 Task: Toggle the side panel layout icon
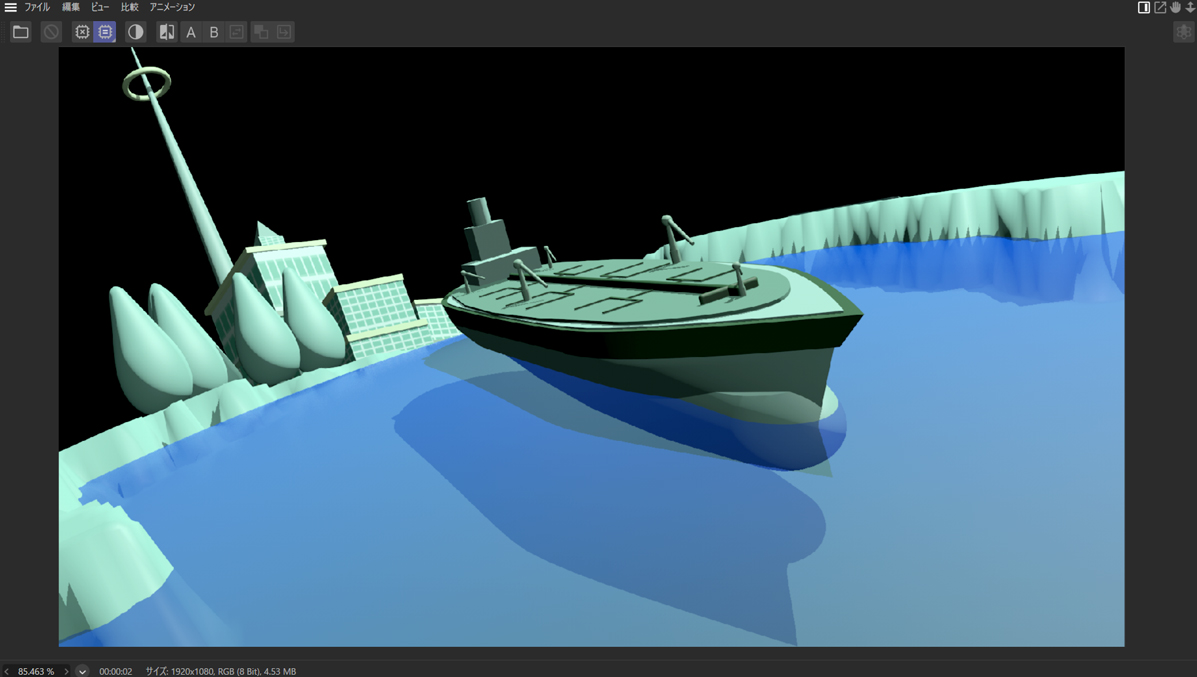pos(1144,7)
